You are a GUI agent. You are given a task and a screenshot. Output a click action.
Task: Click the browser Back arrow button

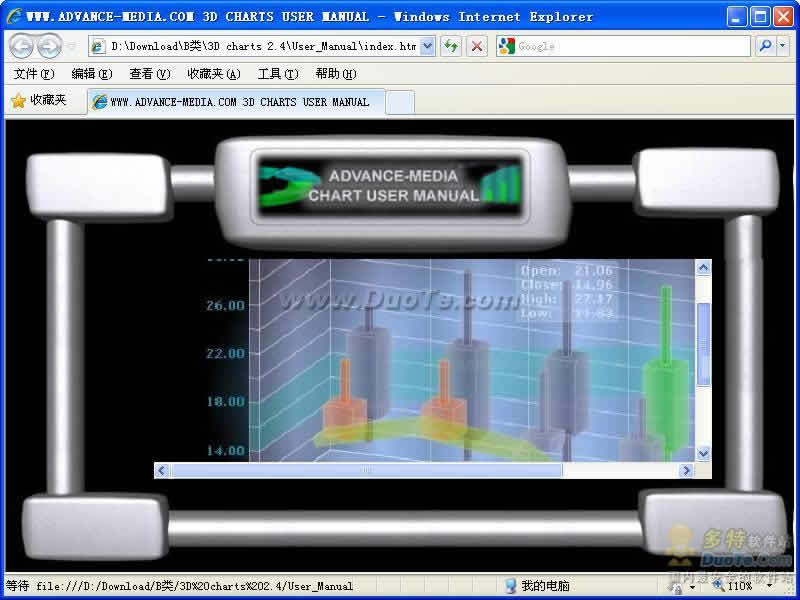(21, 46)
